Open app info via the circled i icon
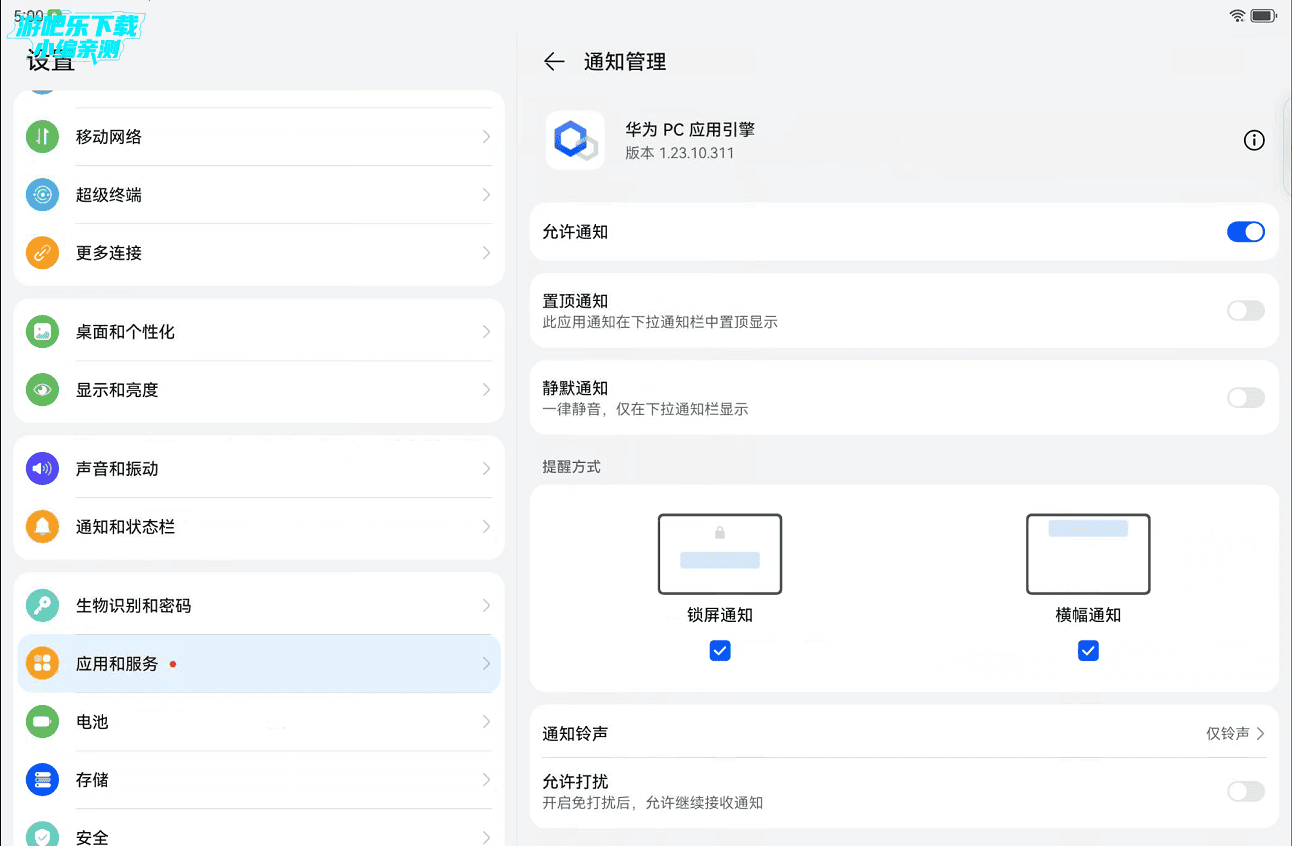Image resolution: width=1292 pixels, height=846 pixels. pyautogui.click(x=1253, y=140)
